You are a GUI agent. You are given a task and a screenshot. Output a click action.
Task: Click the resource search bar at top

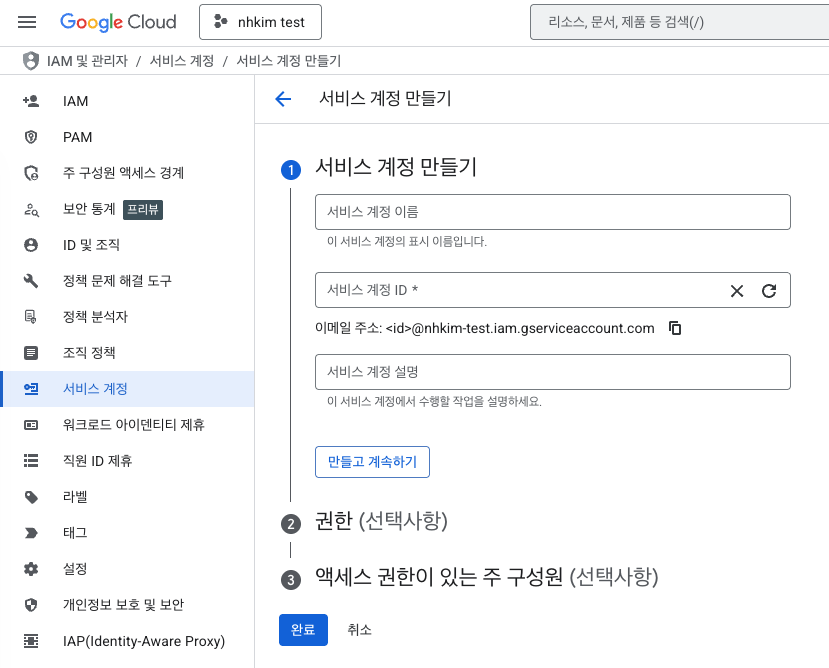(678, 22)
